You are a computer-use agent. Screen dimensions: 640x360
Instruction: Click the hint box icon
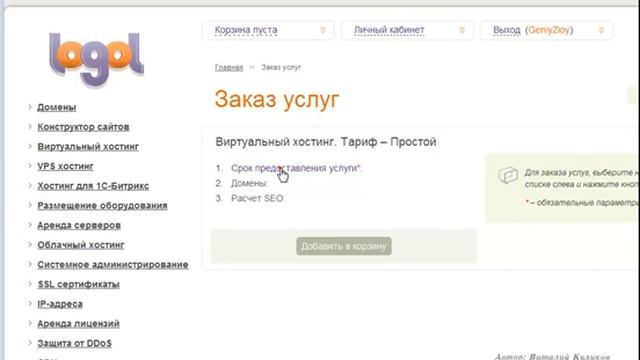point(508,176)
